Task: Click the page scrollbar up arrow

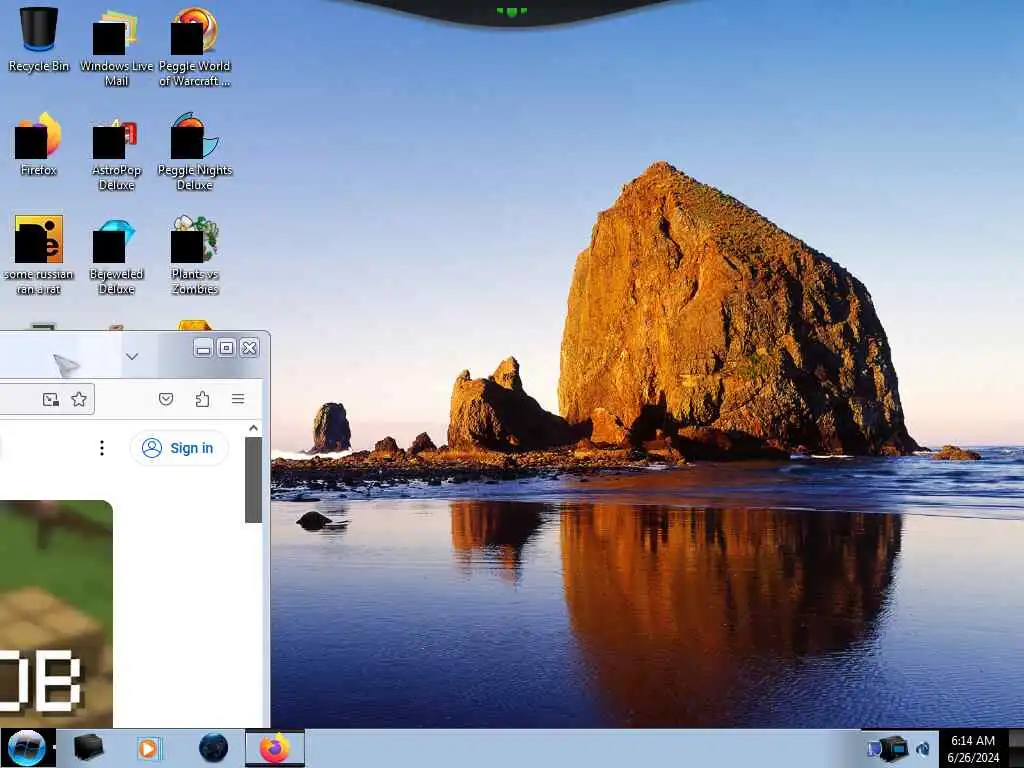Action: coord(253,428)
